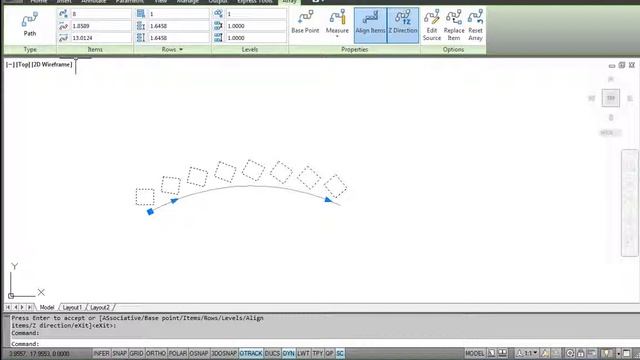Click the Reset Array icon

(475, 18)
